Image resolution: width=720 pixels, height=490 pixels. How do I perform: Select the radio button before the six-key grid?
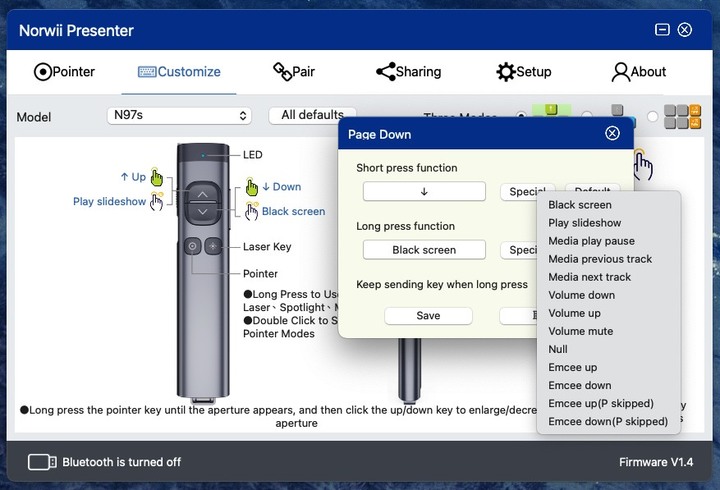[x=652, y=117]
